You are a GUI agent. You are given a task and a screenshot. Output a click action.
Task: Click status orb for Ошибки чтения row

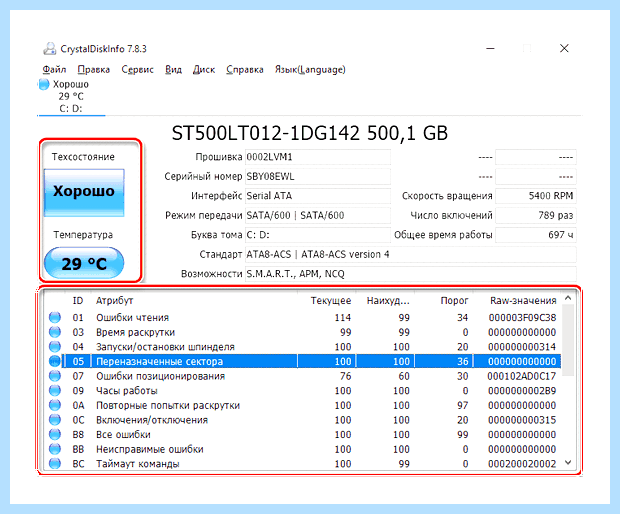point(55,317)
